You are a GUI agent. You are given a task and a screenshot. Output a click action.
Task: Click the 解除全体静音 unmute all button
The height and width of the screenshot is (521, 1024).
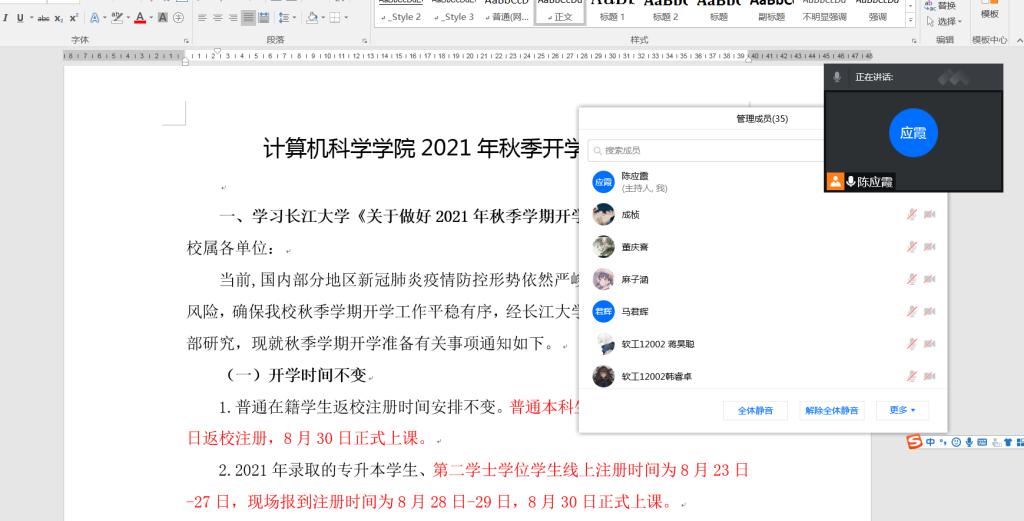[x=832, y=410]
